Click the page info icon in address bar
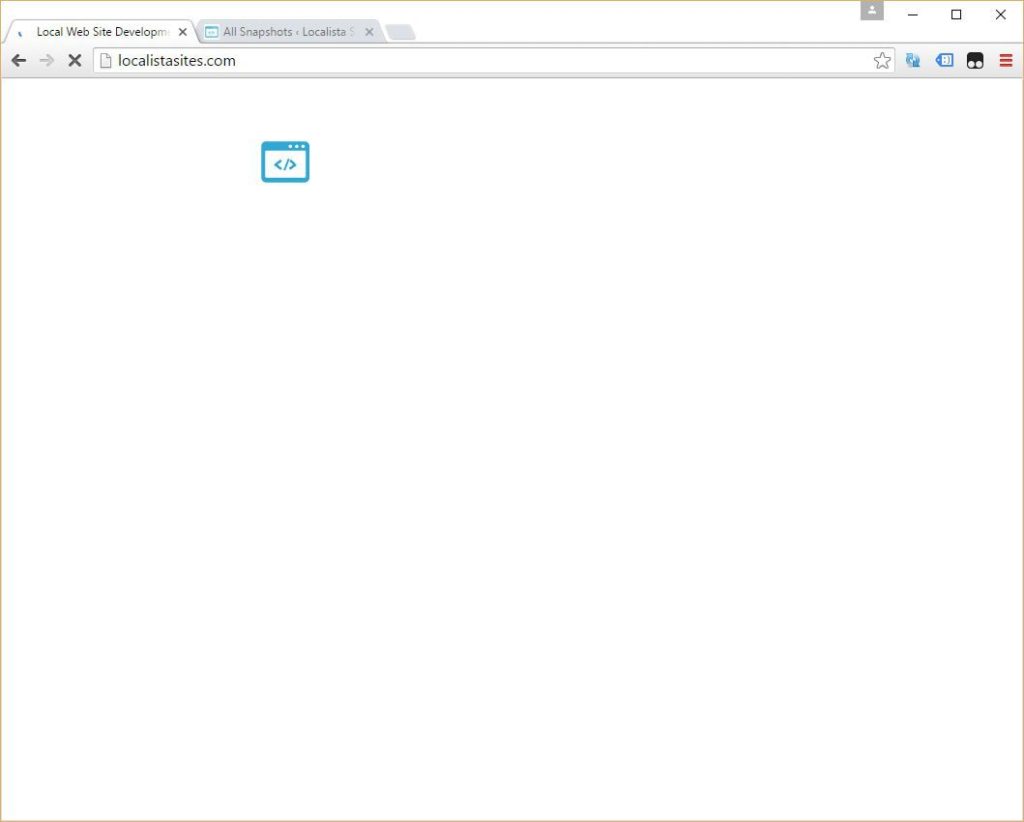The width and height of the screenshot is (1024, 822). tap(105, 61)
